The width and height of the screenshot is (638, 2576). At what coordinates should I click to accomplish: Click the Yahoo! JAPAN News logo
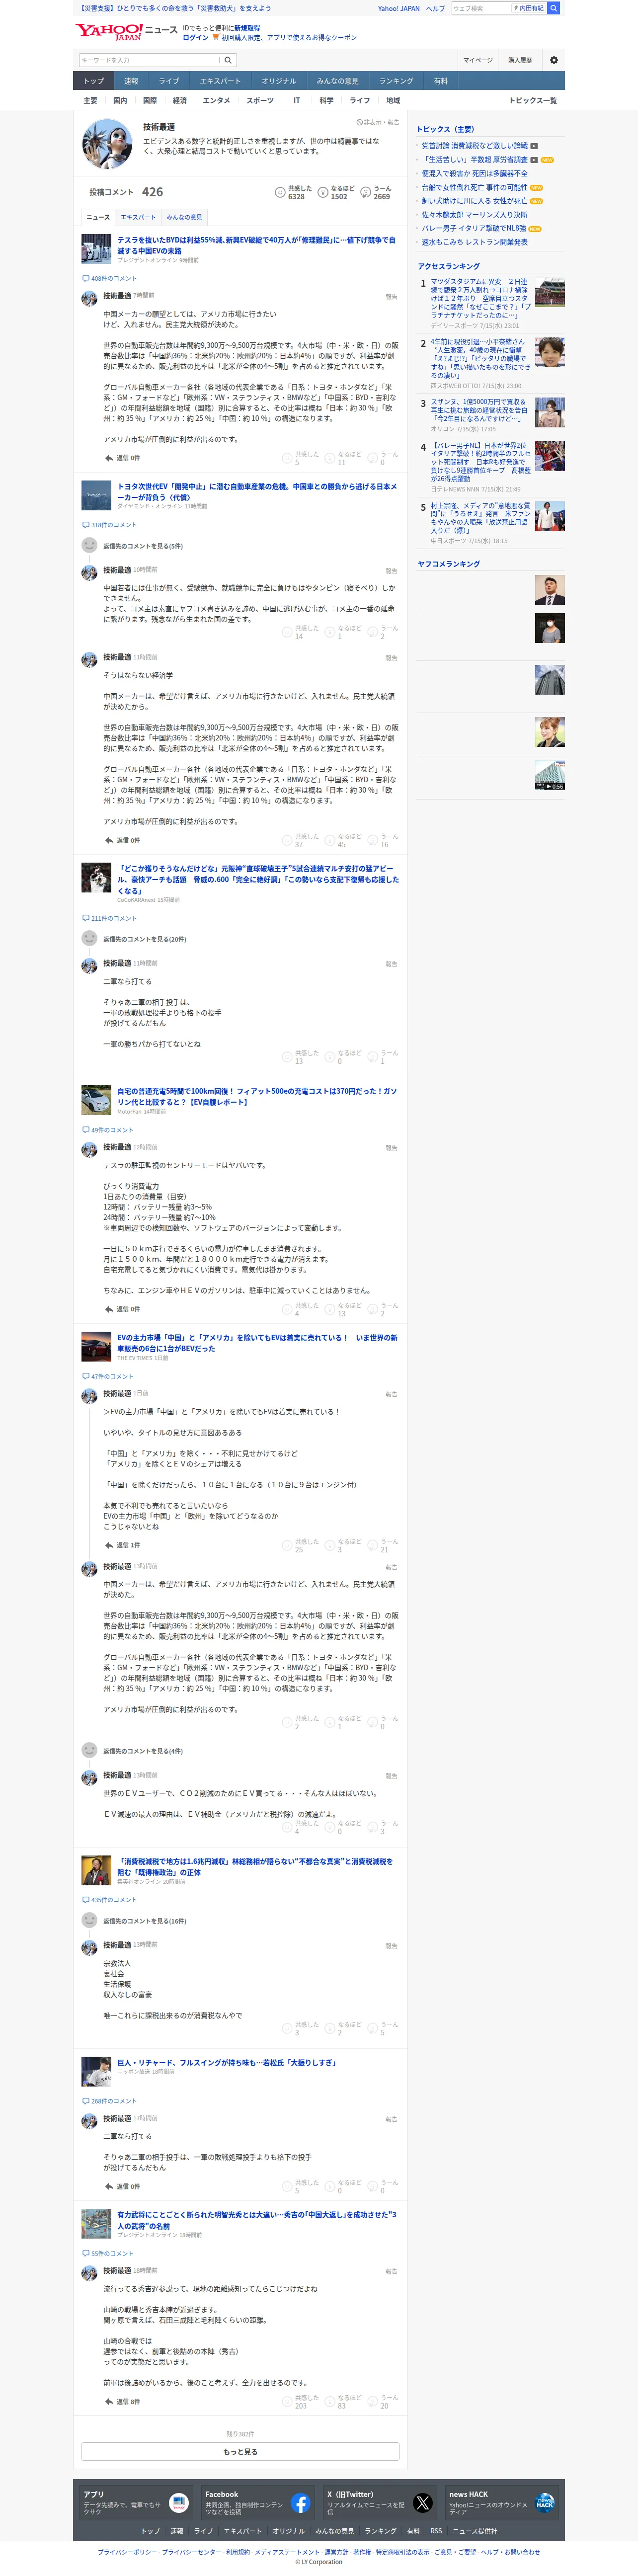point(126,32)
